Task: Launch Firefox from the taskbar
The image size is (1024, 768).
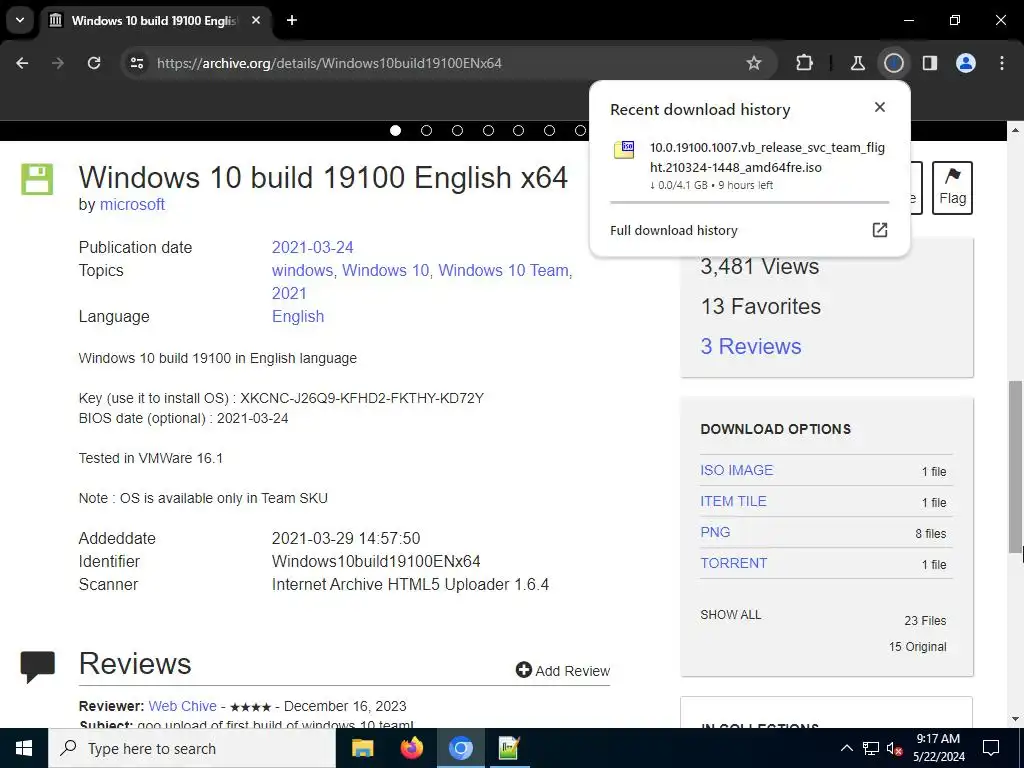Action: tap(411, 748)
